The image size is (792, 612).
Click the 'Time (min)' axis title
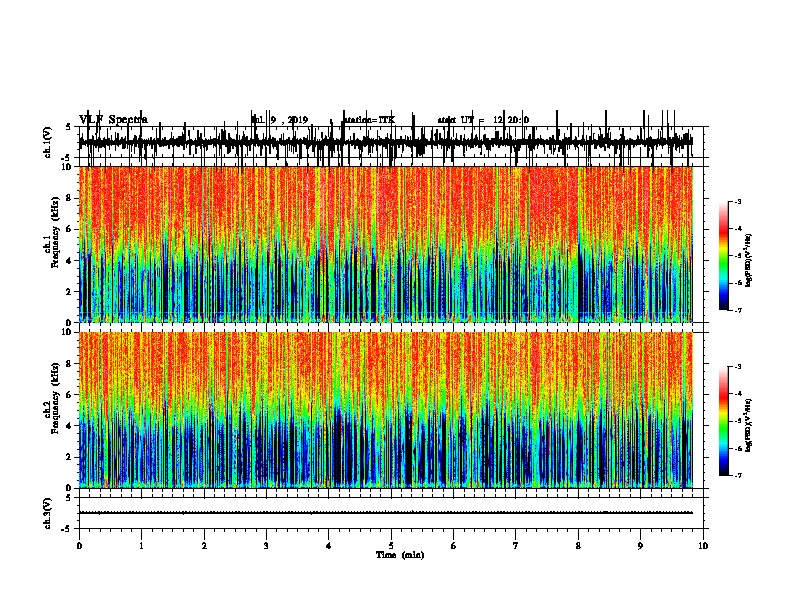[400, 555]
